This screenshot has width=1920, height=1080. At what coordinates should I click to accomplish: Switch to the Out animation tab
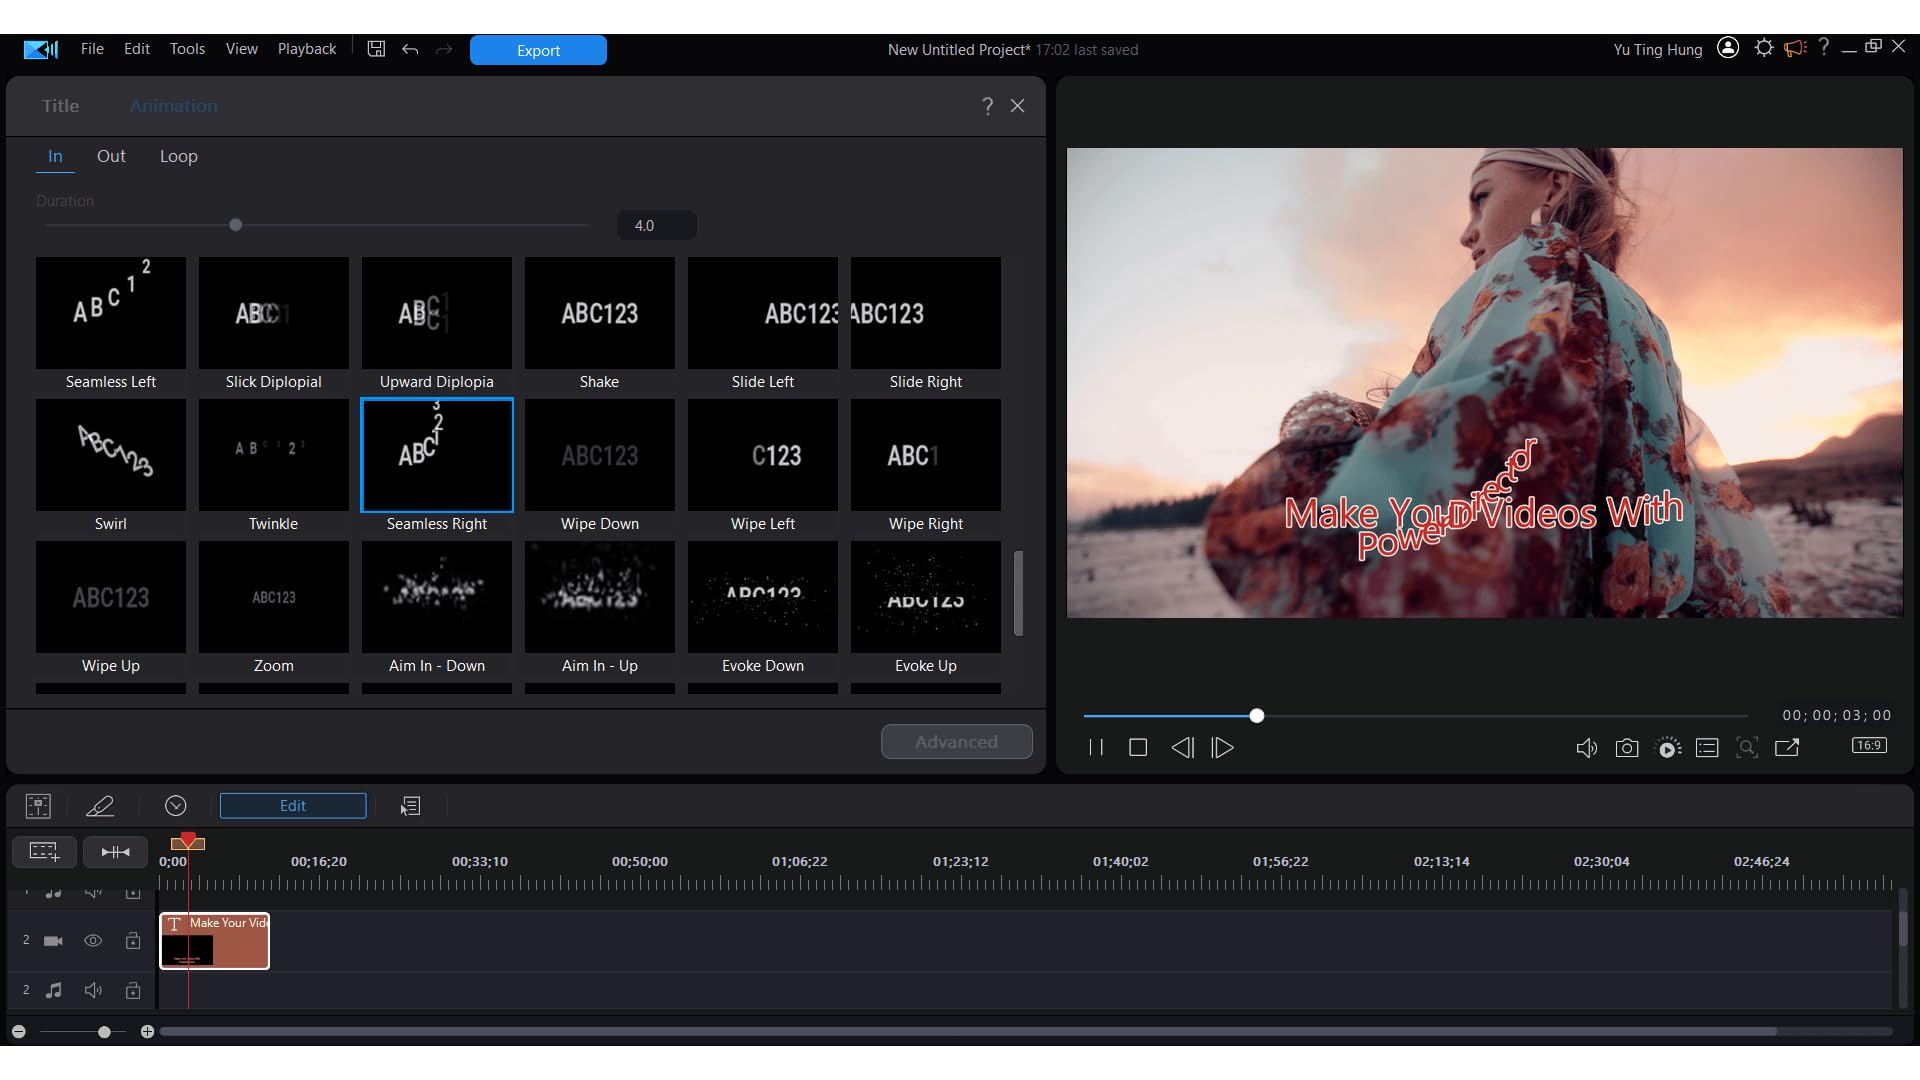111,156
